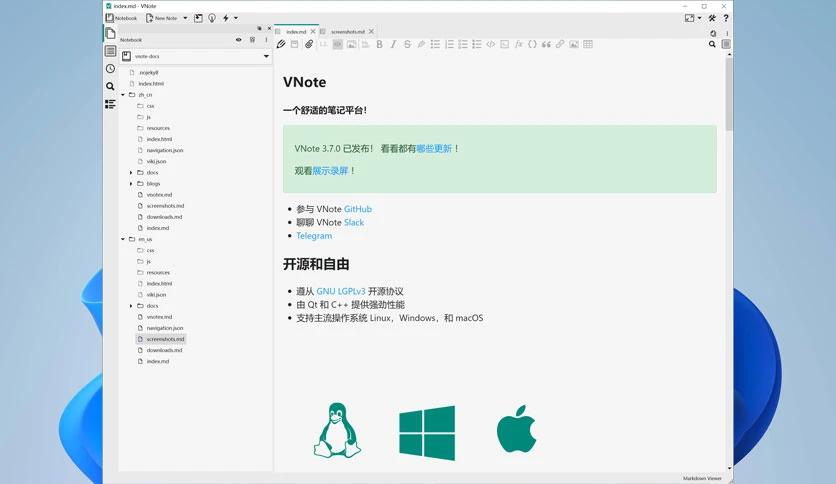Screen dimensions: 836x484
Task: Toggle the highlighter mark tool
Action: 421,44
